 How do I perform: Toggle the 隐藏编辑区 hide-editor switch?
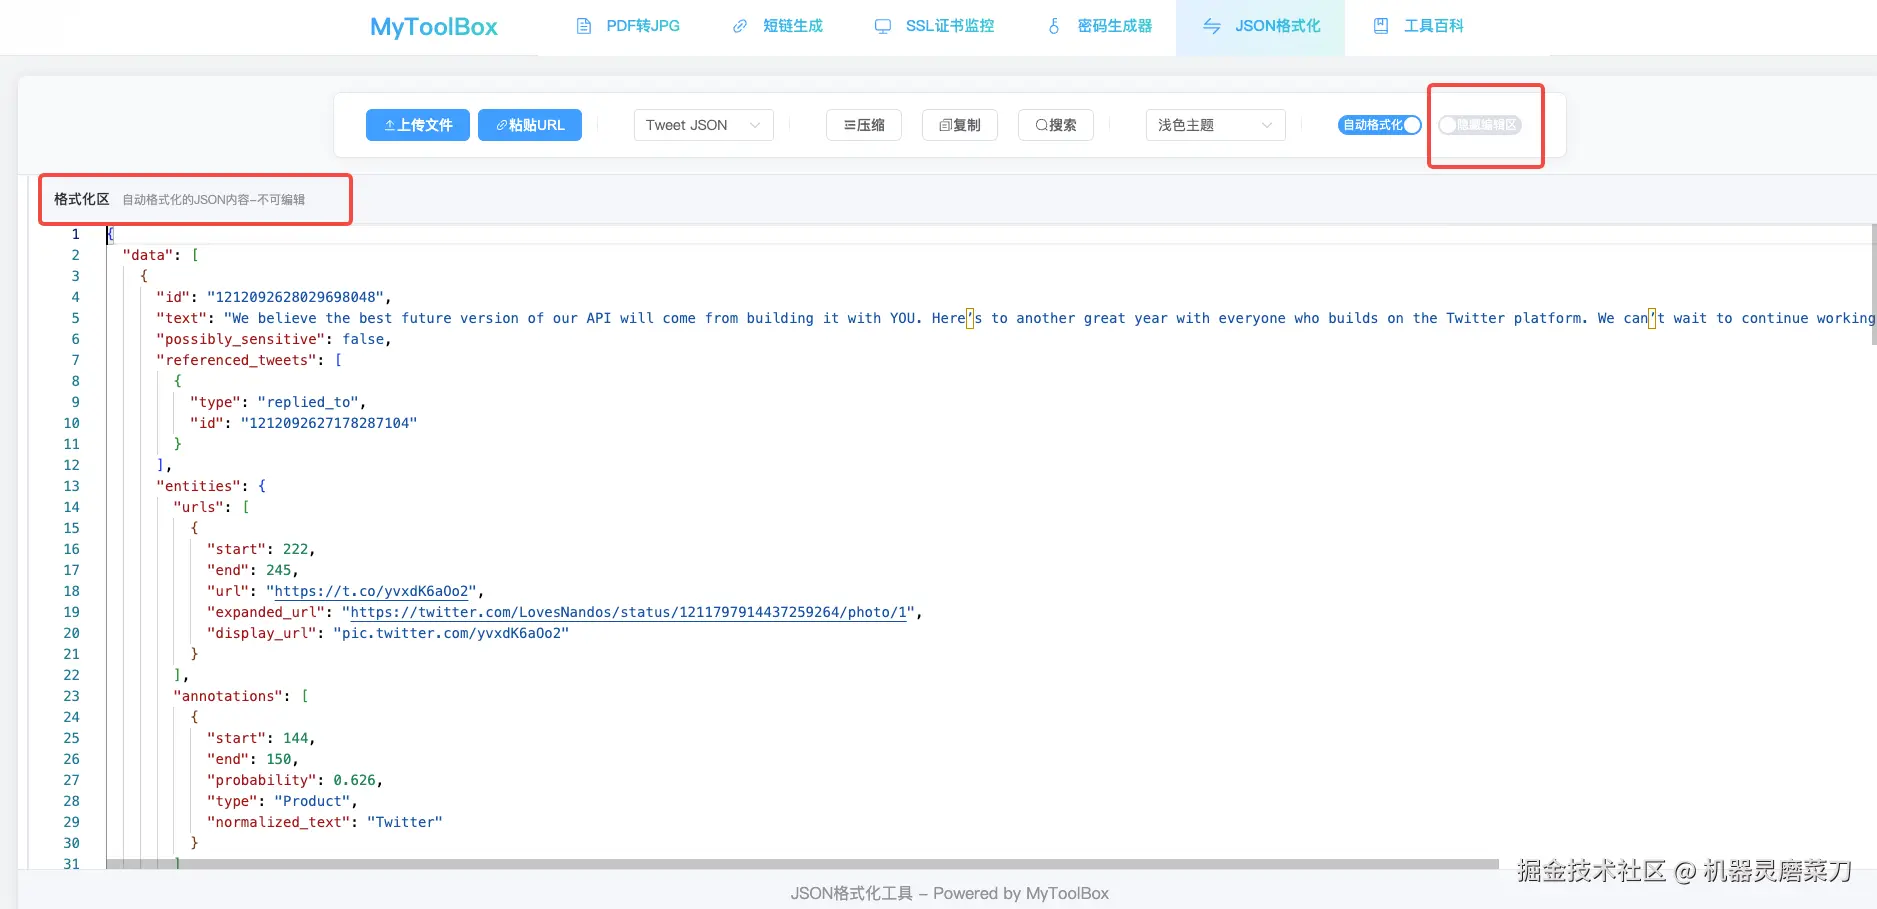click(1480, 125)
